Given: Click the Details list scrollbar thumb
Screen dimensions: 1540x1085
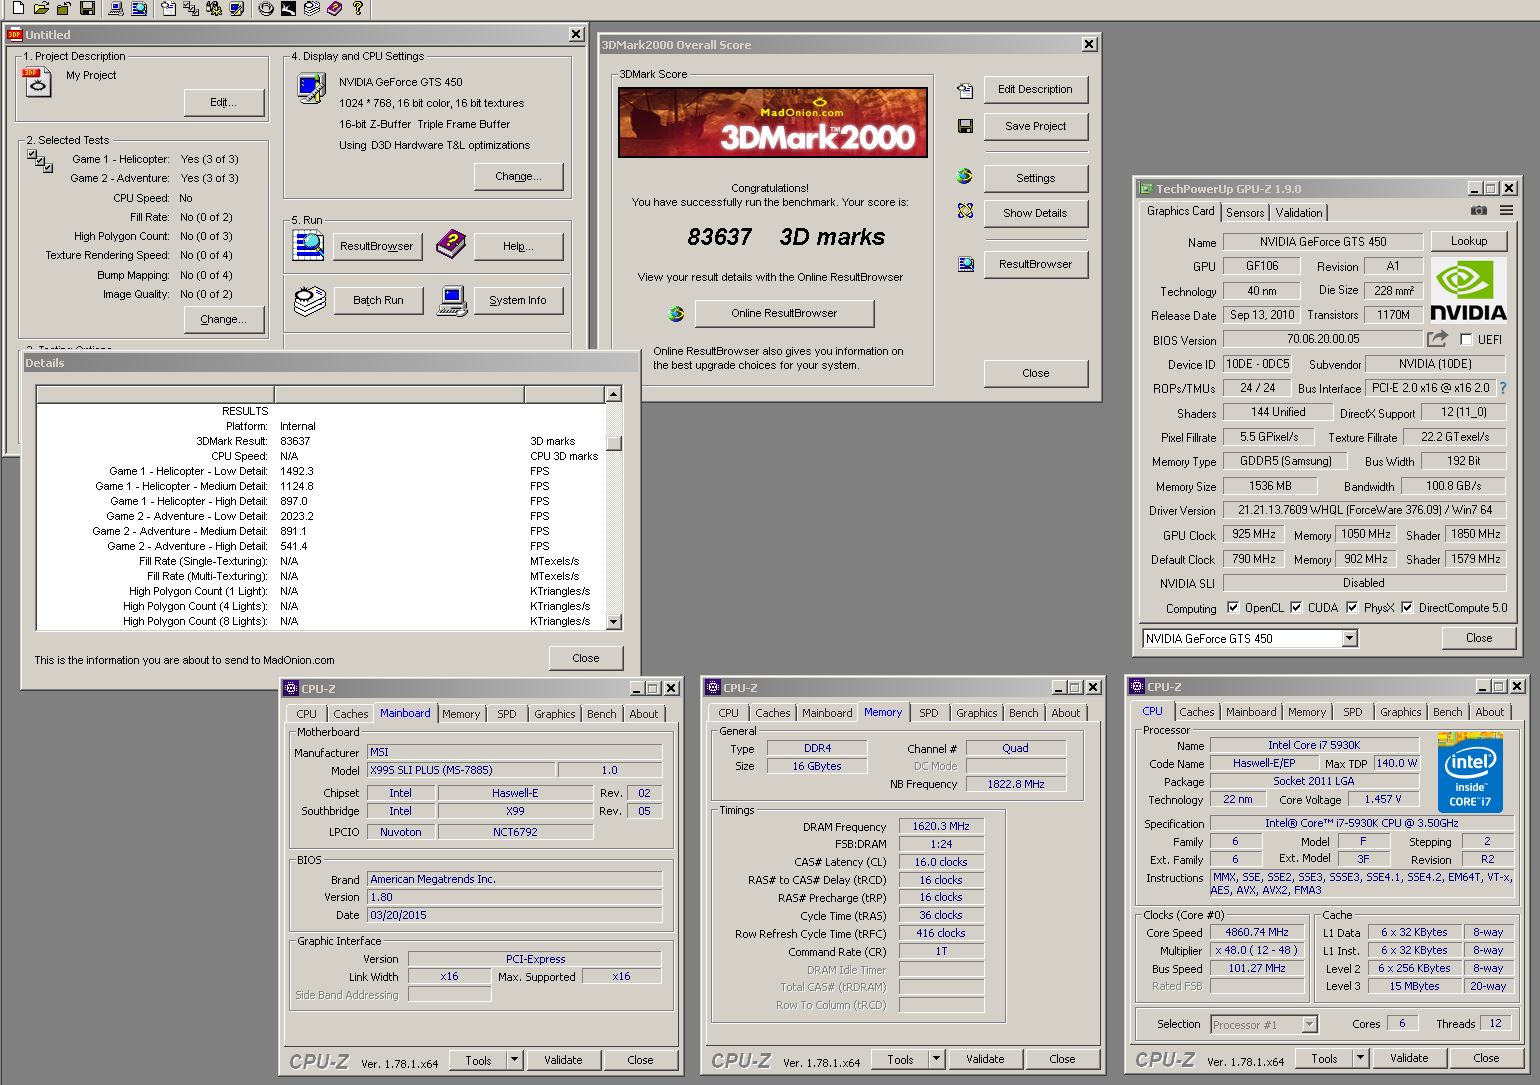Looking at the screenshot, I should [614, 442].
